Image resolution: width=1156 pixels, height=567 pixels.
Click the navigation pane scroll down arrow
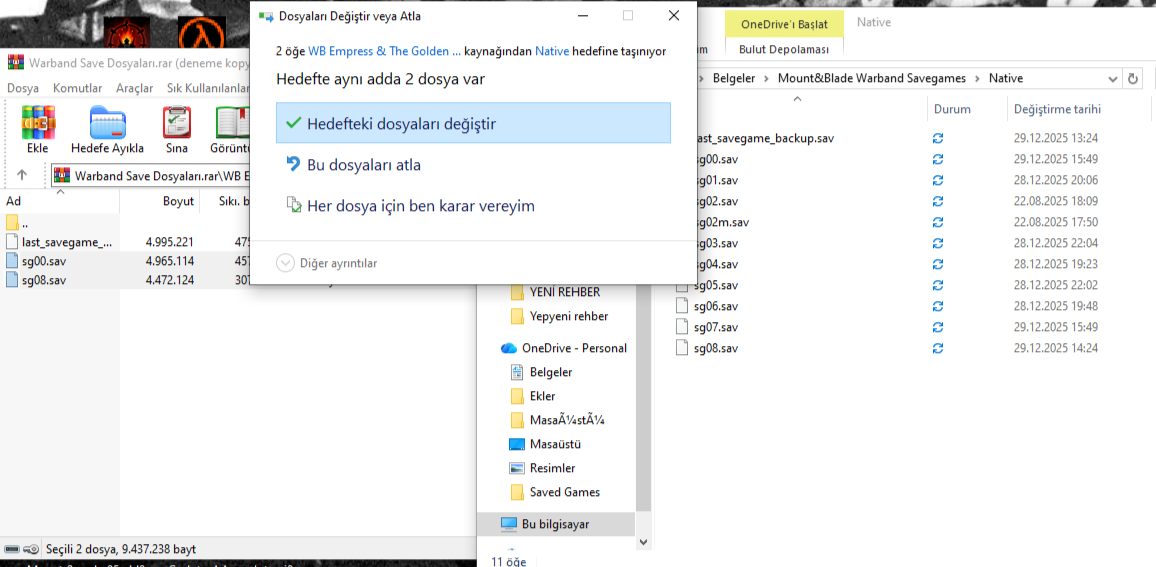[x=643, y=542]
